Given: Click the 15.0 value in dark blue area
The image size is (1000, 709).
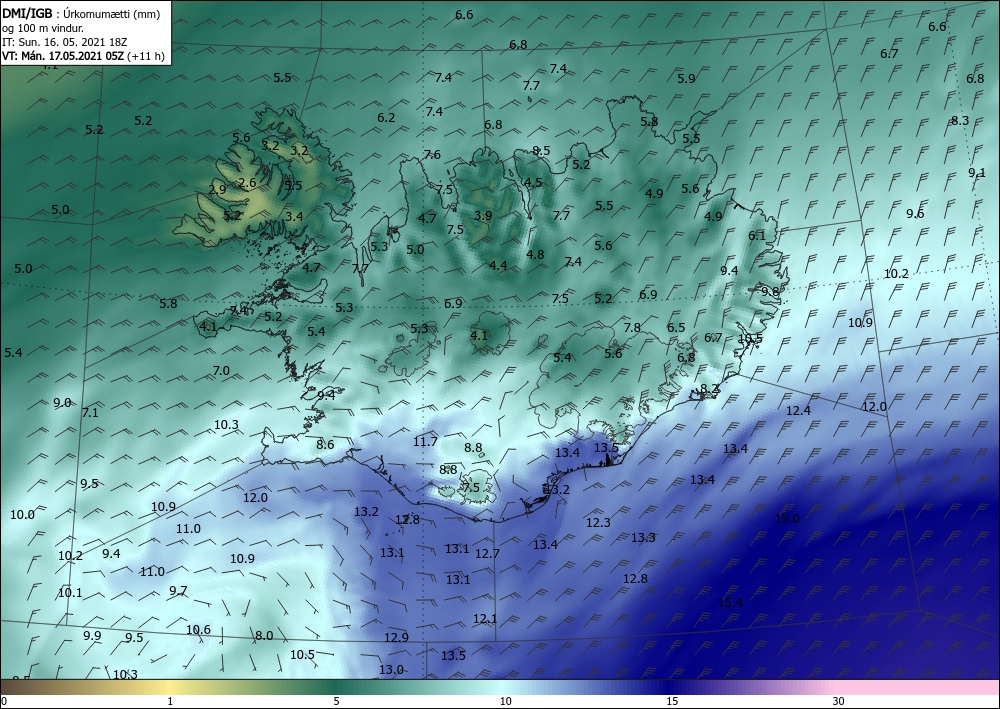Looking at the screenshot, I should [x=787, y=519].
